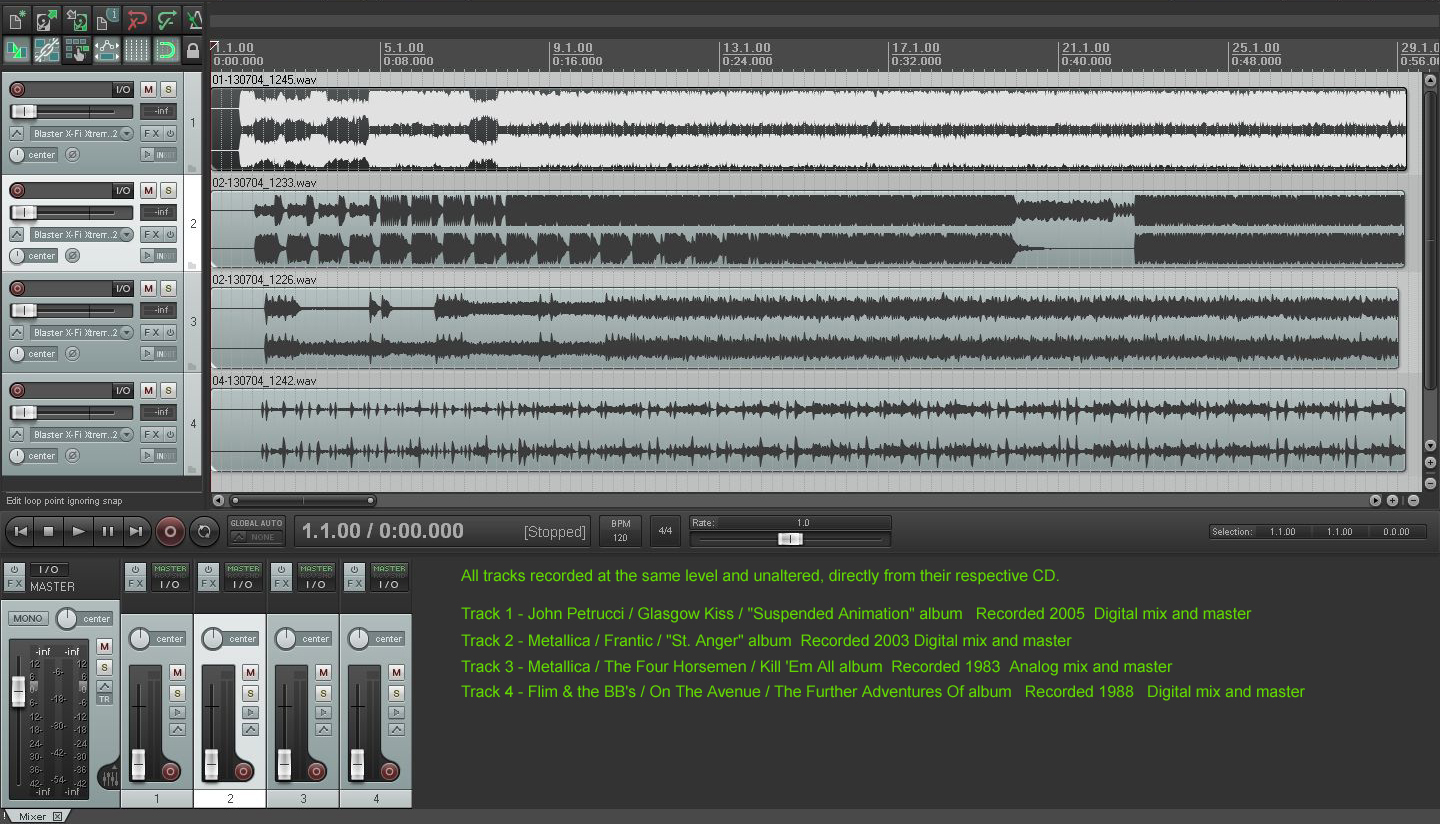1440x824 pixels.
Task: Open FX chain for track 1
Action: [151, 133]
